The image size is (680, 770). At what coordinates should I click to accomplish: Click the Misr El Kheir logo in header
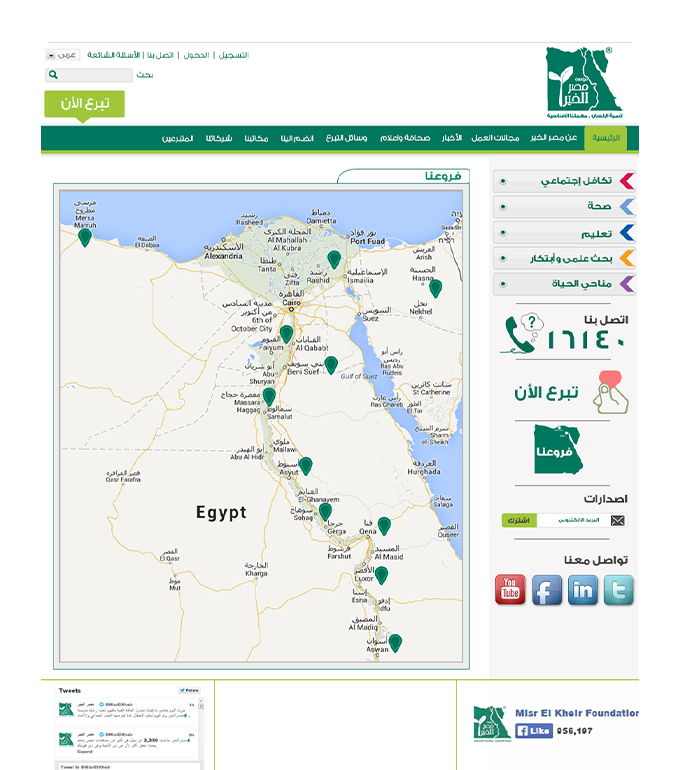[x=584, y=82]
